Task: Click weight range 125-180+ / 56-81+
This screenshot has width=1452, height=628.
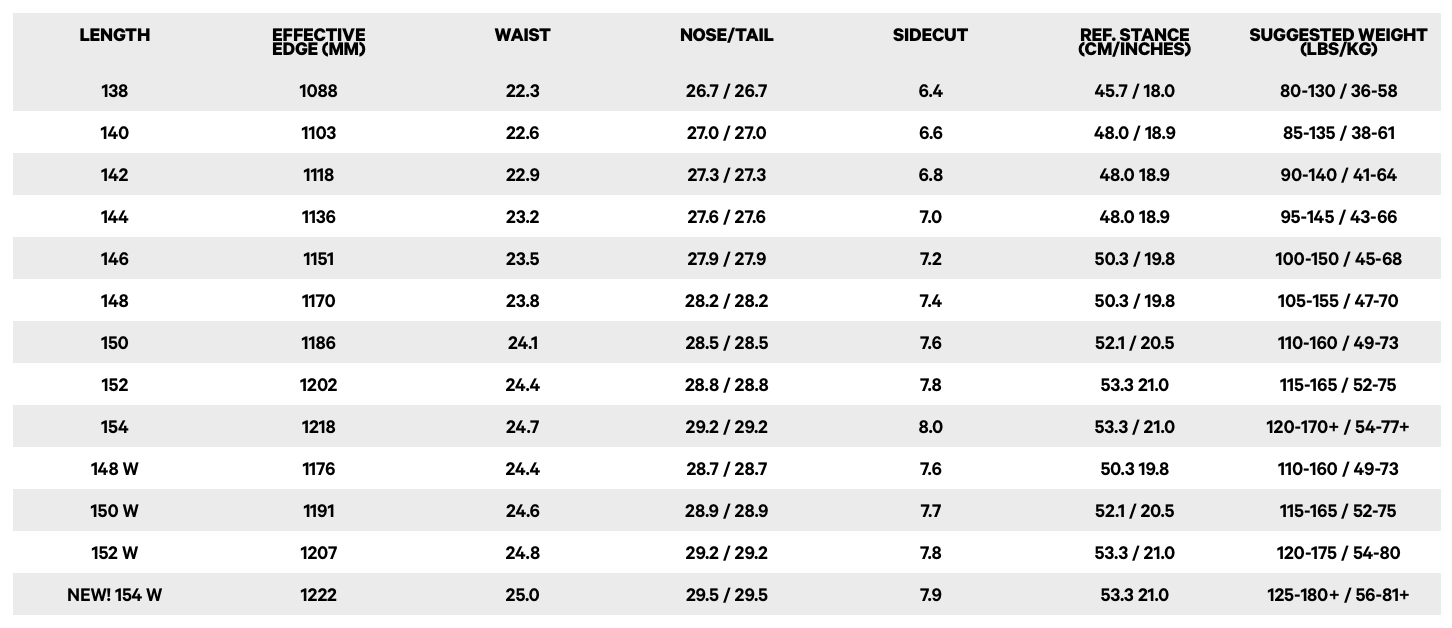Action: click(x=1338, y=595)
